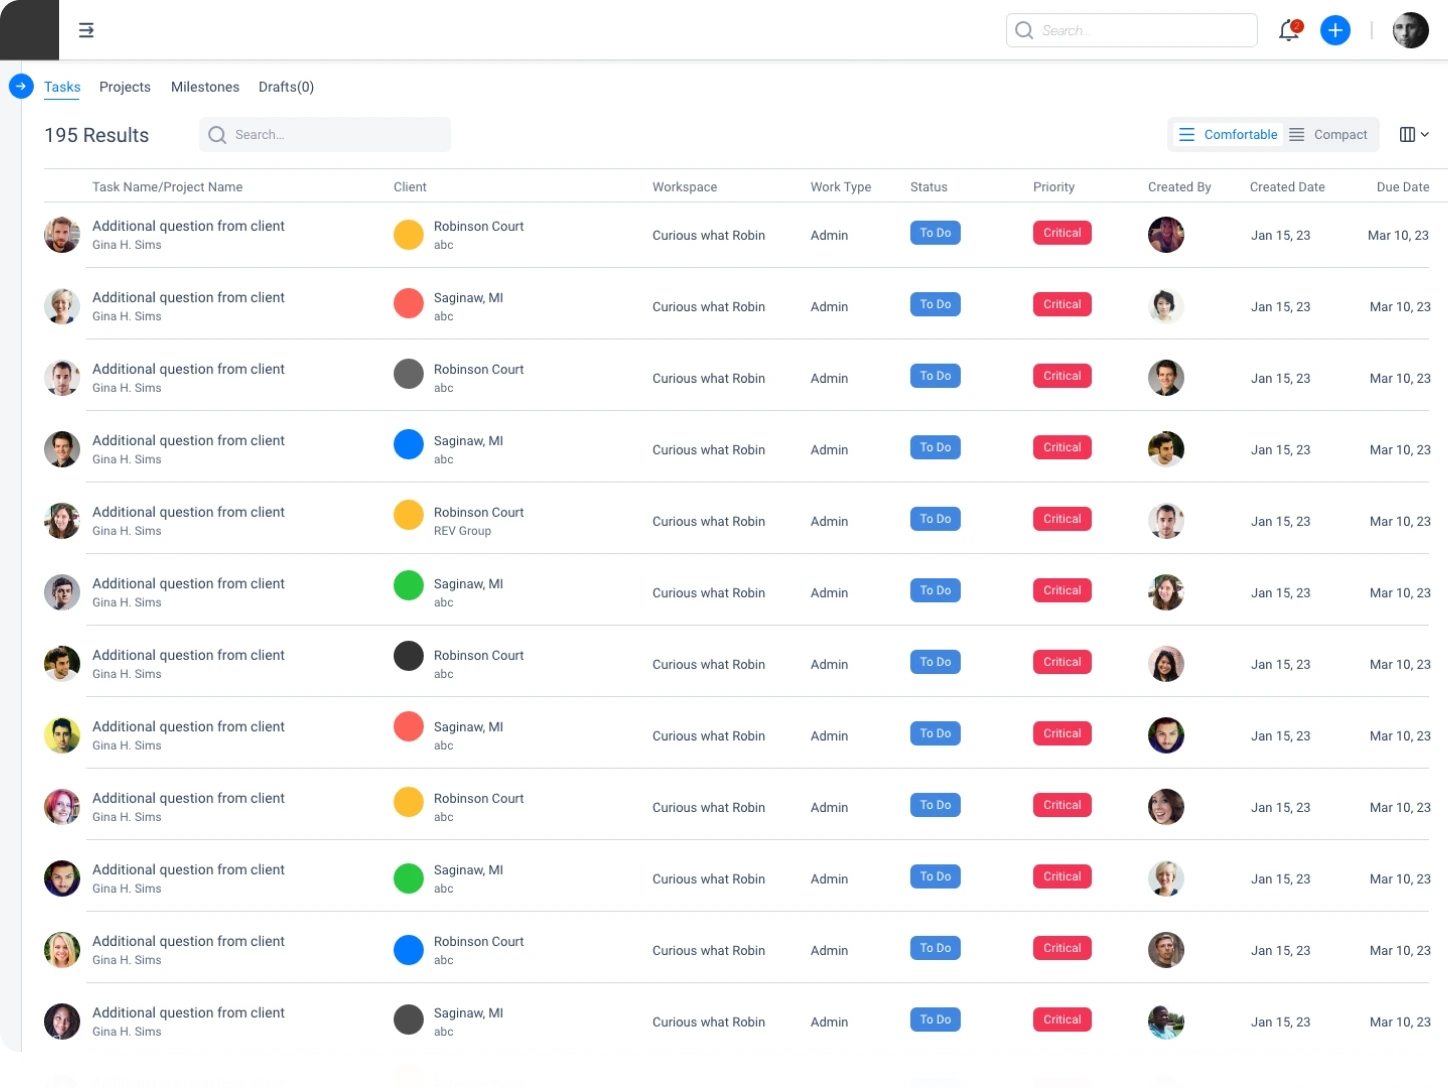Click the blue arrow sidebar expand icon
Screen dimensions: 1448x1088
(21, 86)
